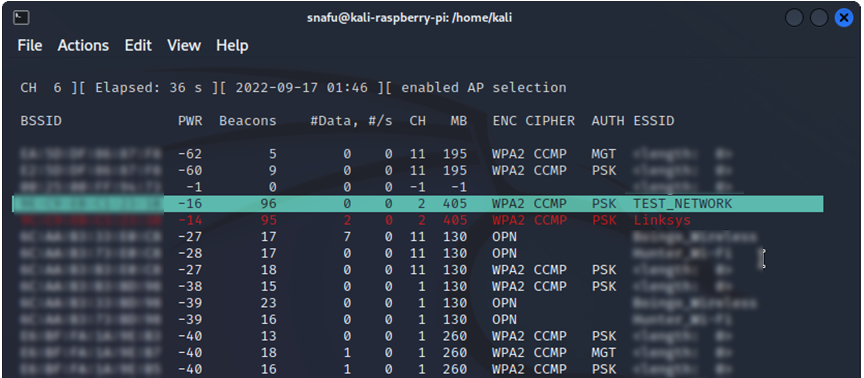Select the Linksys ESSID entry
Viewport: 864px width, 378px height.
pos(662,220)
